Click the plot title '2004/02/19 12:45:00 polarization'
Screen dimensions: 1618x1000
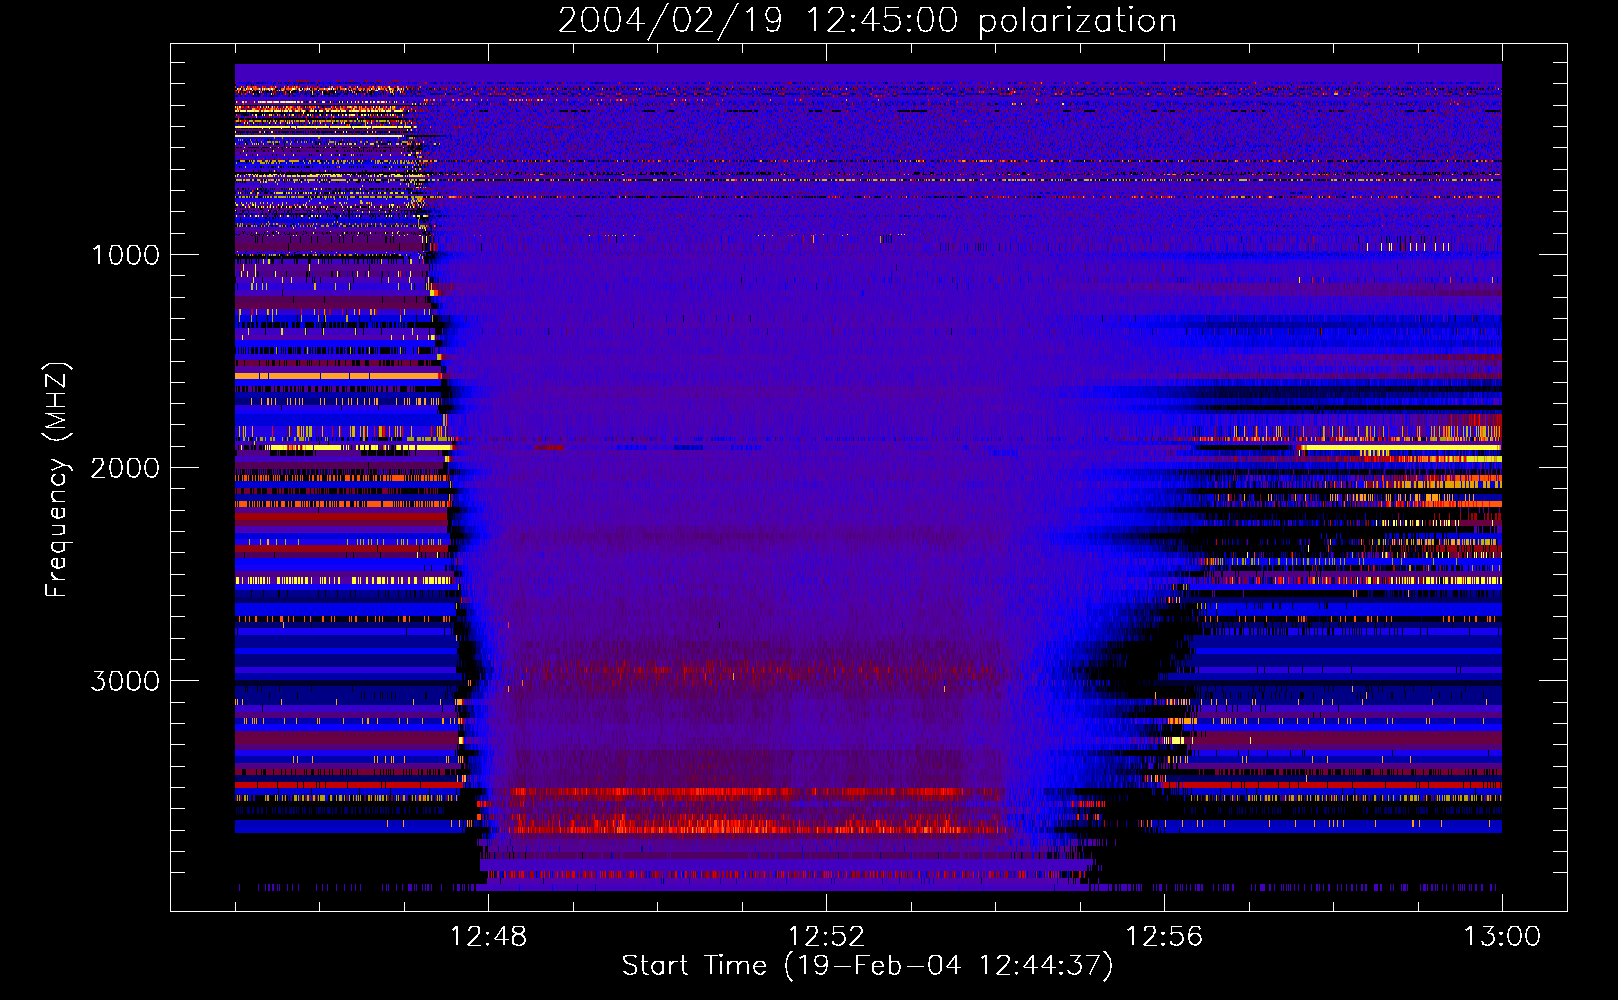[x=867, y=21]
